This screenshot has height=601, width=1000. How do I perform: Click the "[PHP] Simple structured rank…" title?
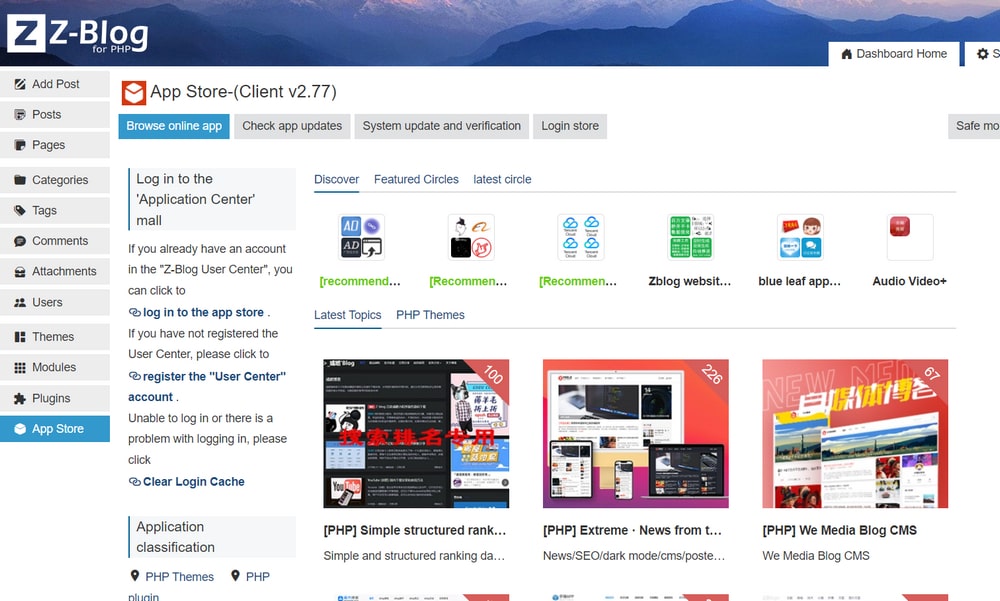[x=415, y=530]
